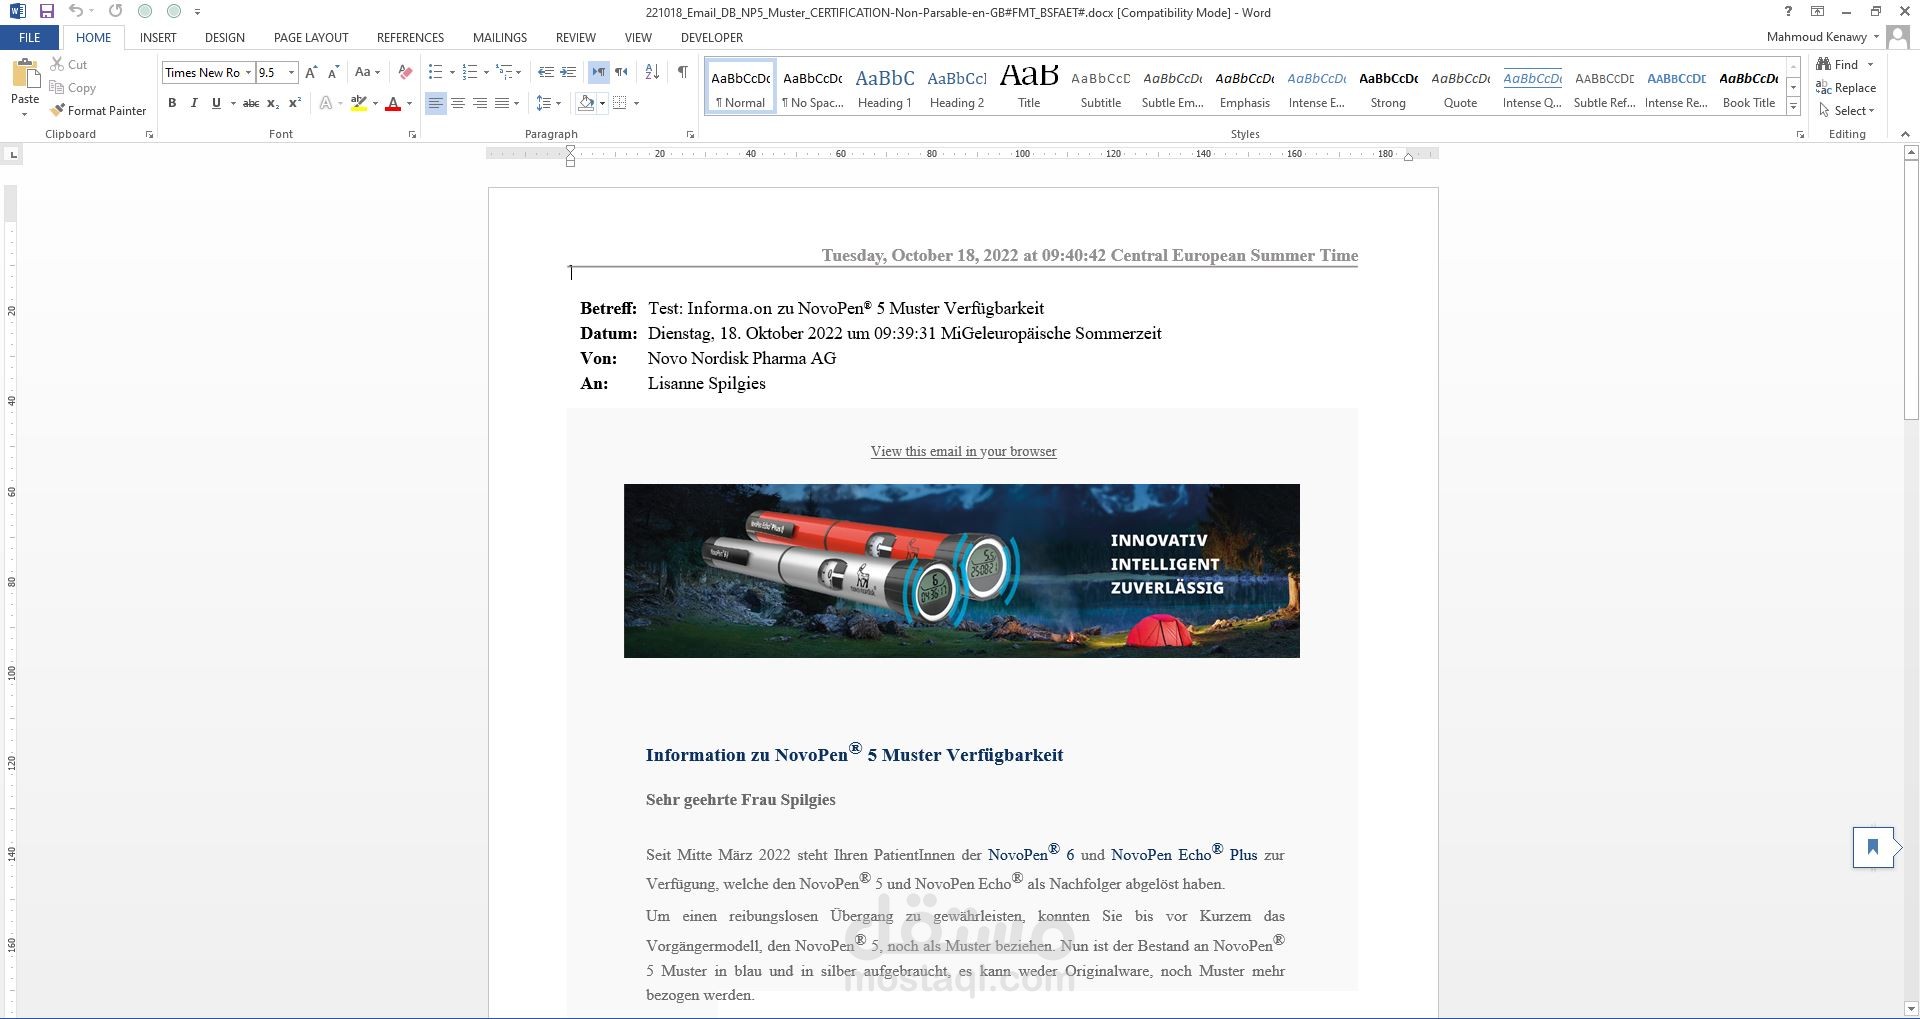Open the FILE tab
Screen dimensions: 1920x1019
(x=30, y=37)
